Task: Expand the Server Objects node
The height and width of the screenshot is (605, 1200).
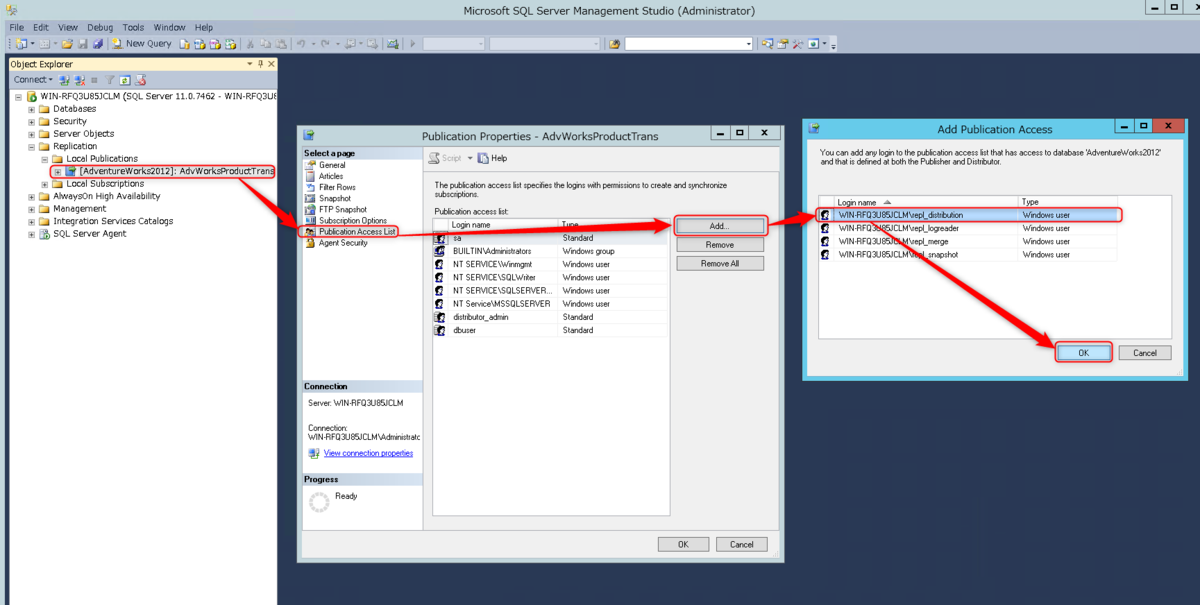Action: [31, 134]
